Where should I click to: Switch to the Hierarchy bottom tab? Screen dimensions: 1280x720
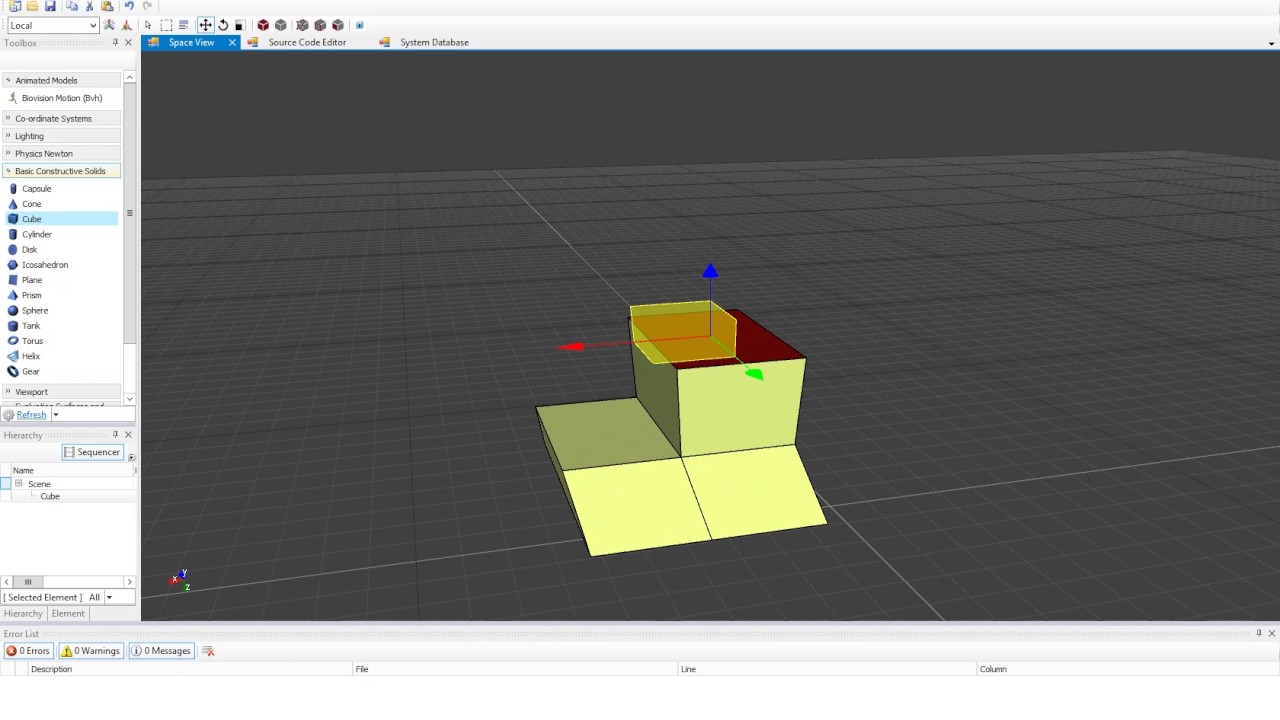[23, 613]
